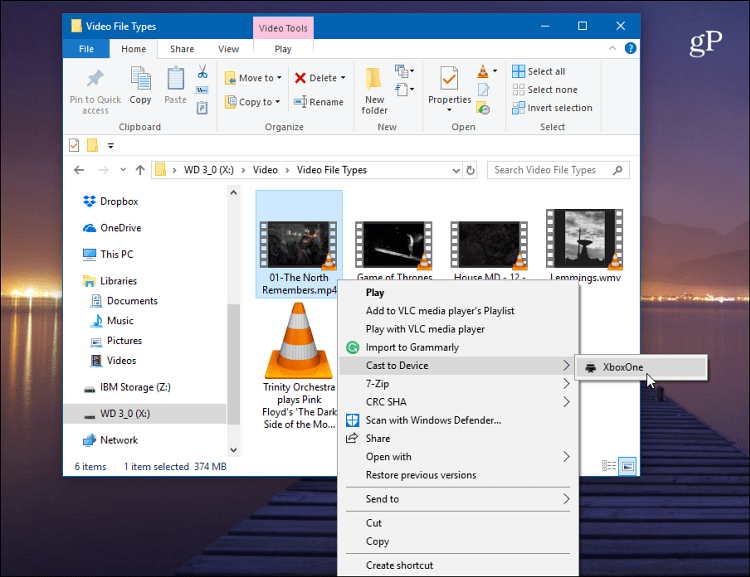This screenshot has height=577, width=750.
Task: Click the Paste shortcut icon in Clipboard
Action: pyautogui.click(x=202, y=108)
